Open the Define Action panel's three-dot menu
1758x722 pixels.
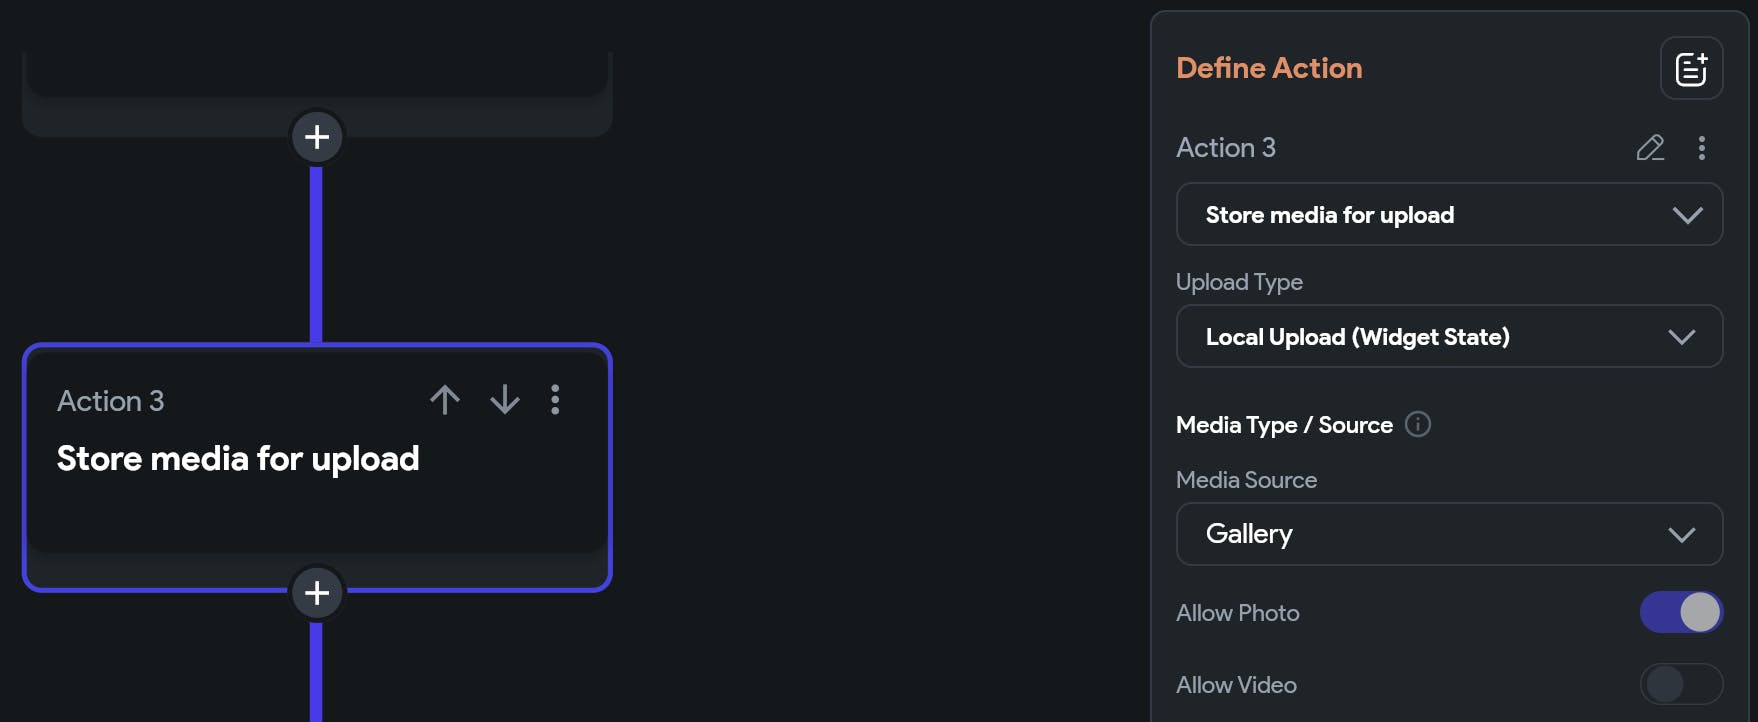(x=1701, y=148)
